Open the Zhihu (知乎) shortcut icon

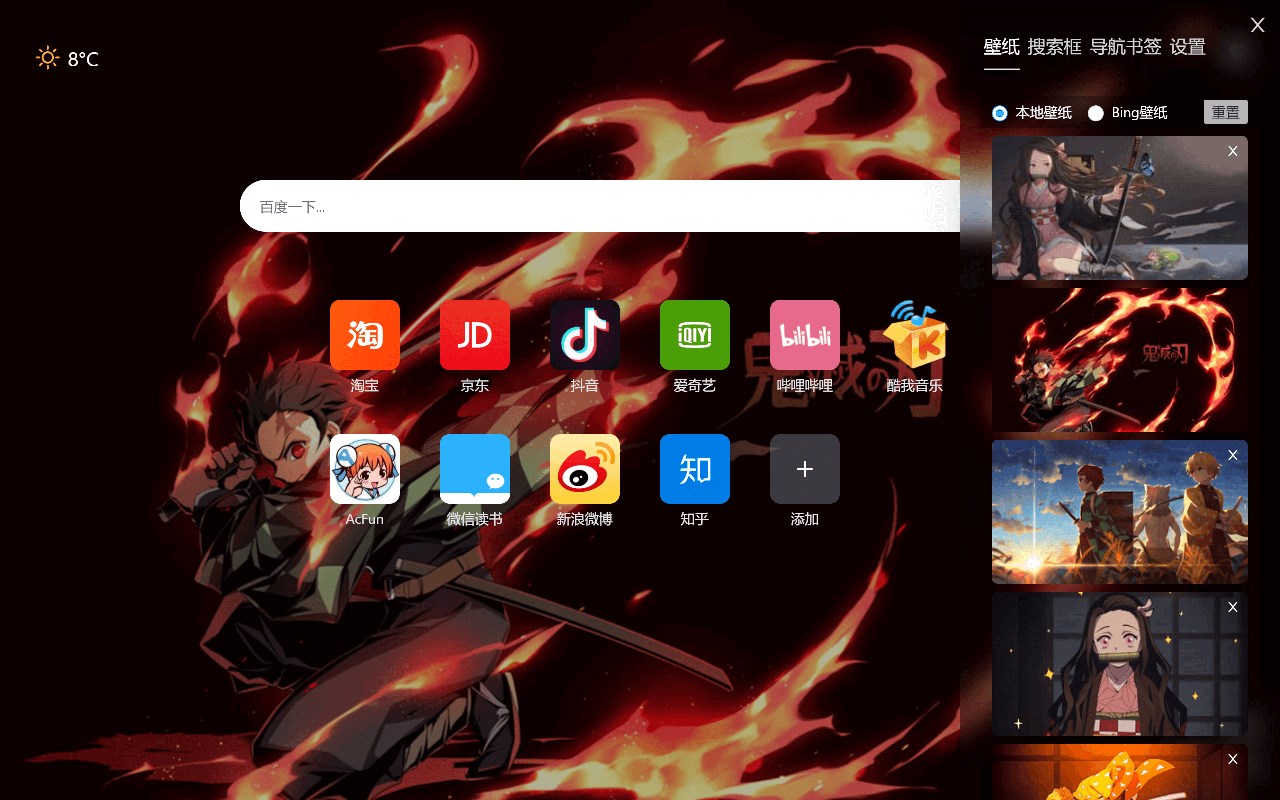pos(695,469)
